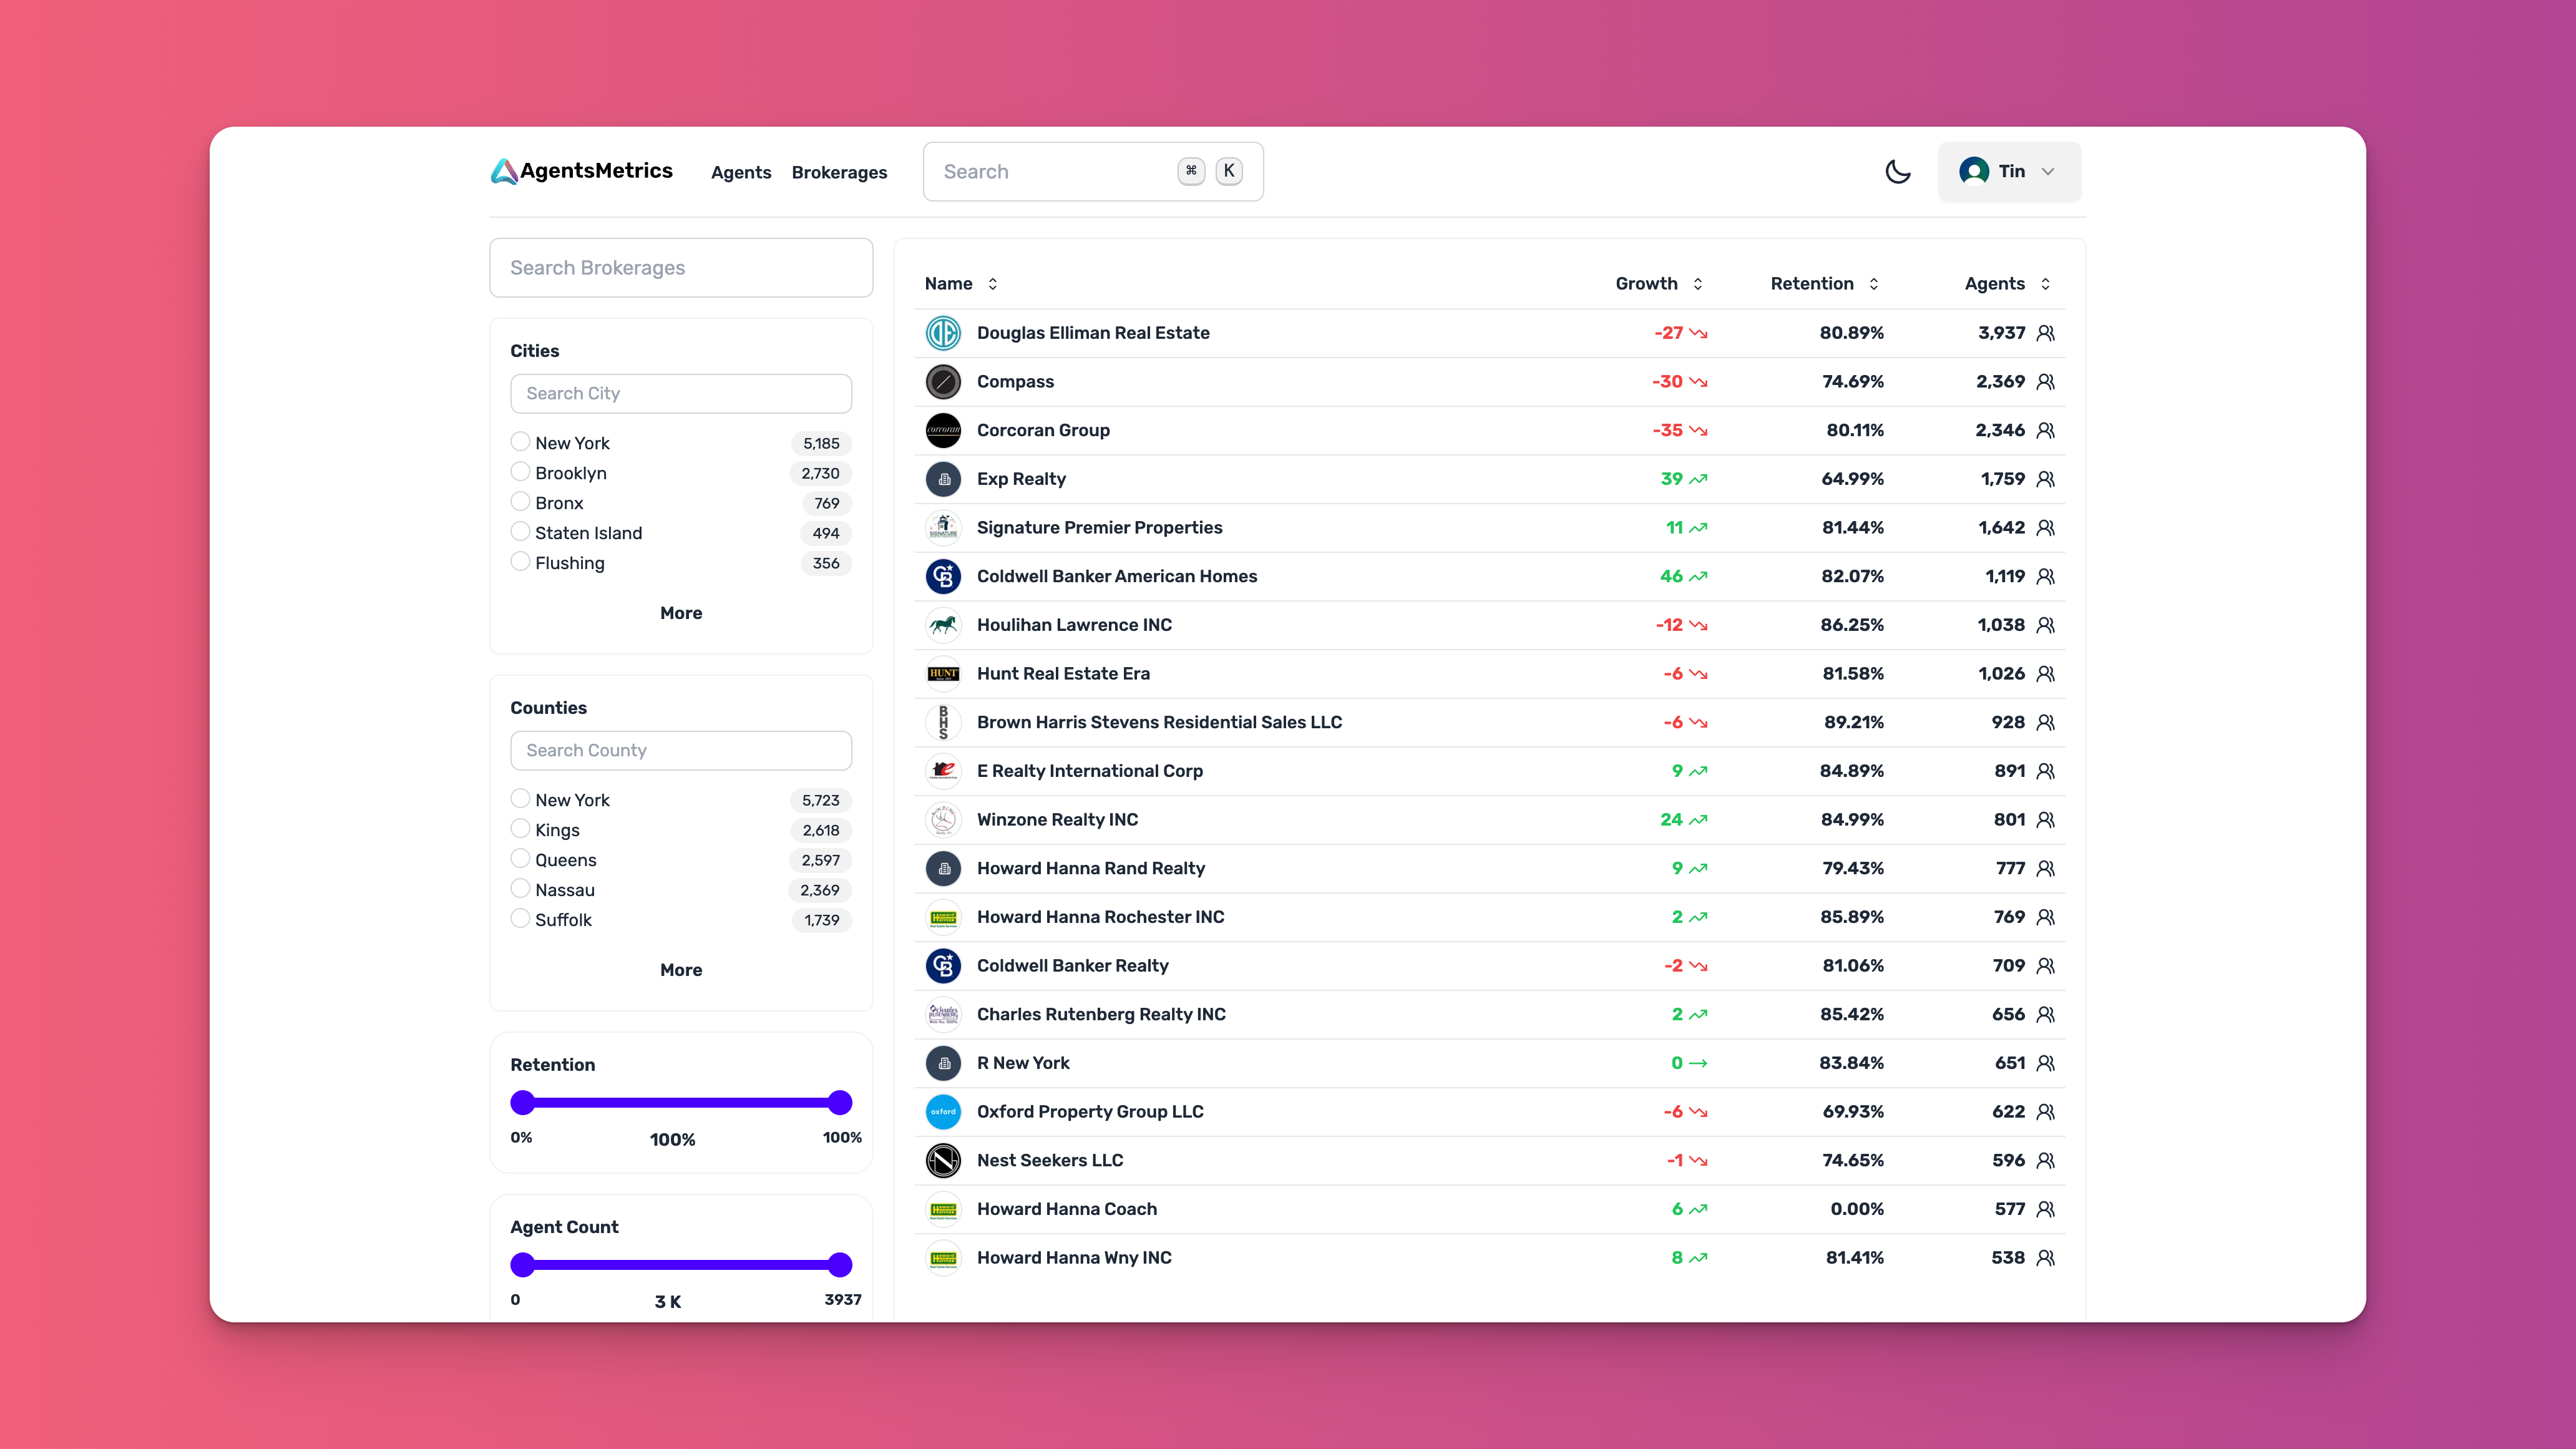This screenshot has height=1449, width=2576.
Task: Open Douglas Elliman Real Estate link
Action: click(x=1093, y=333)
